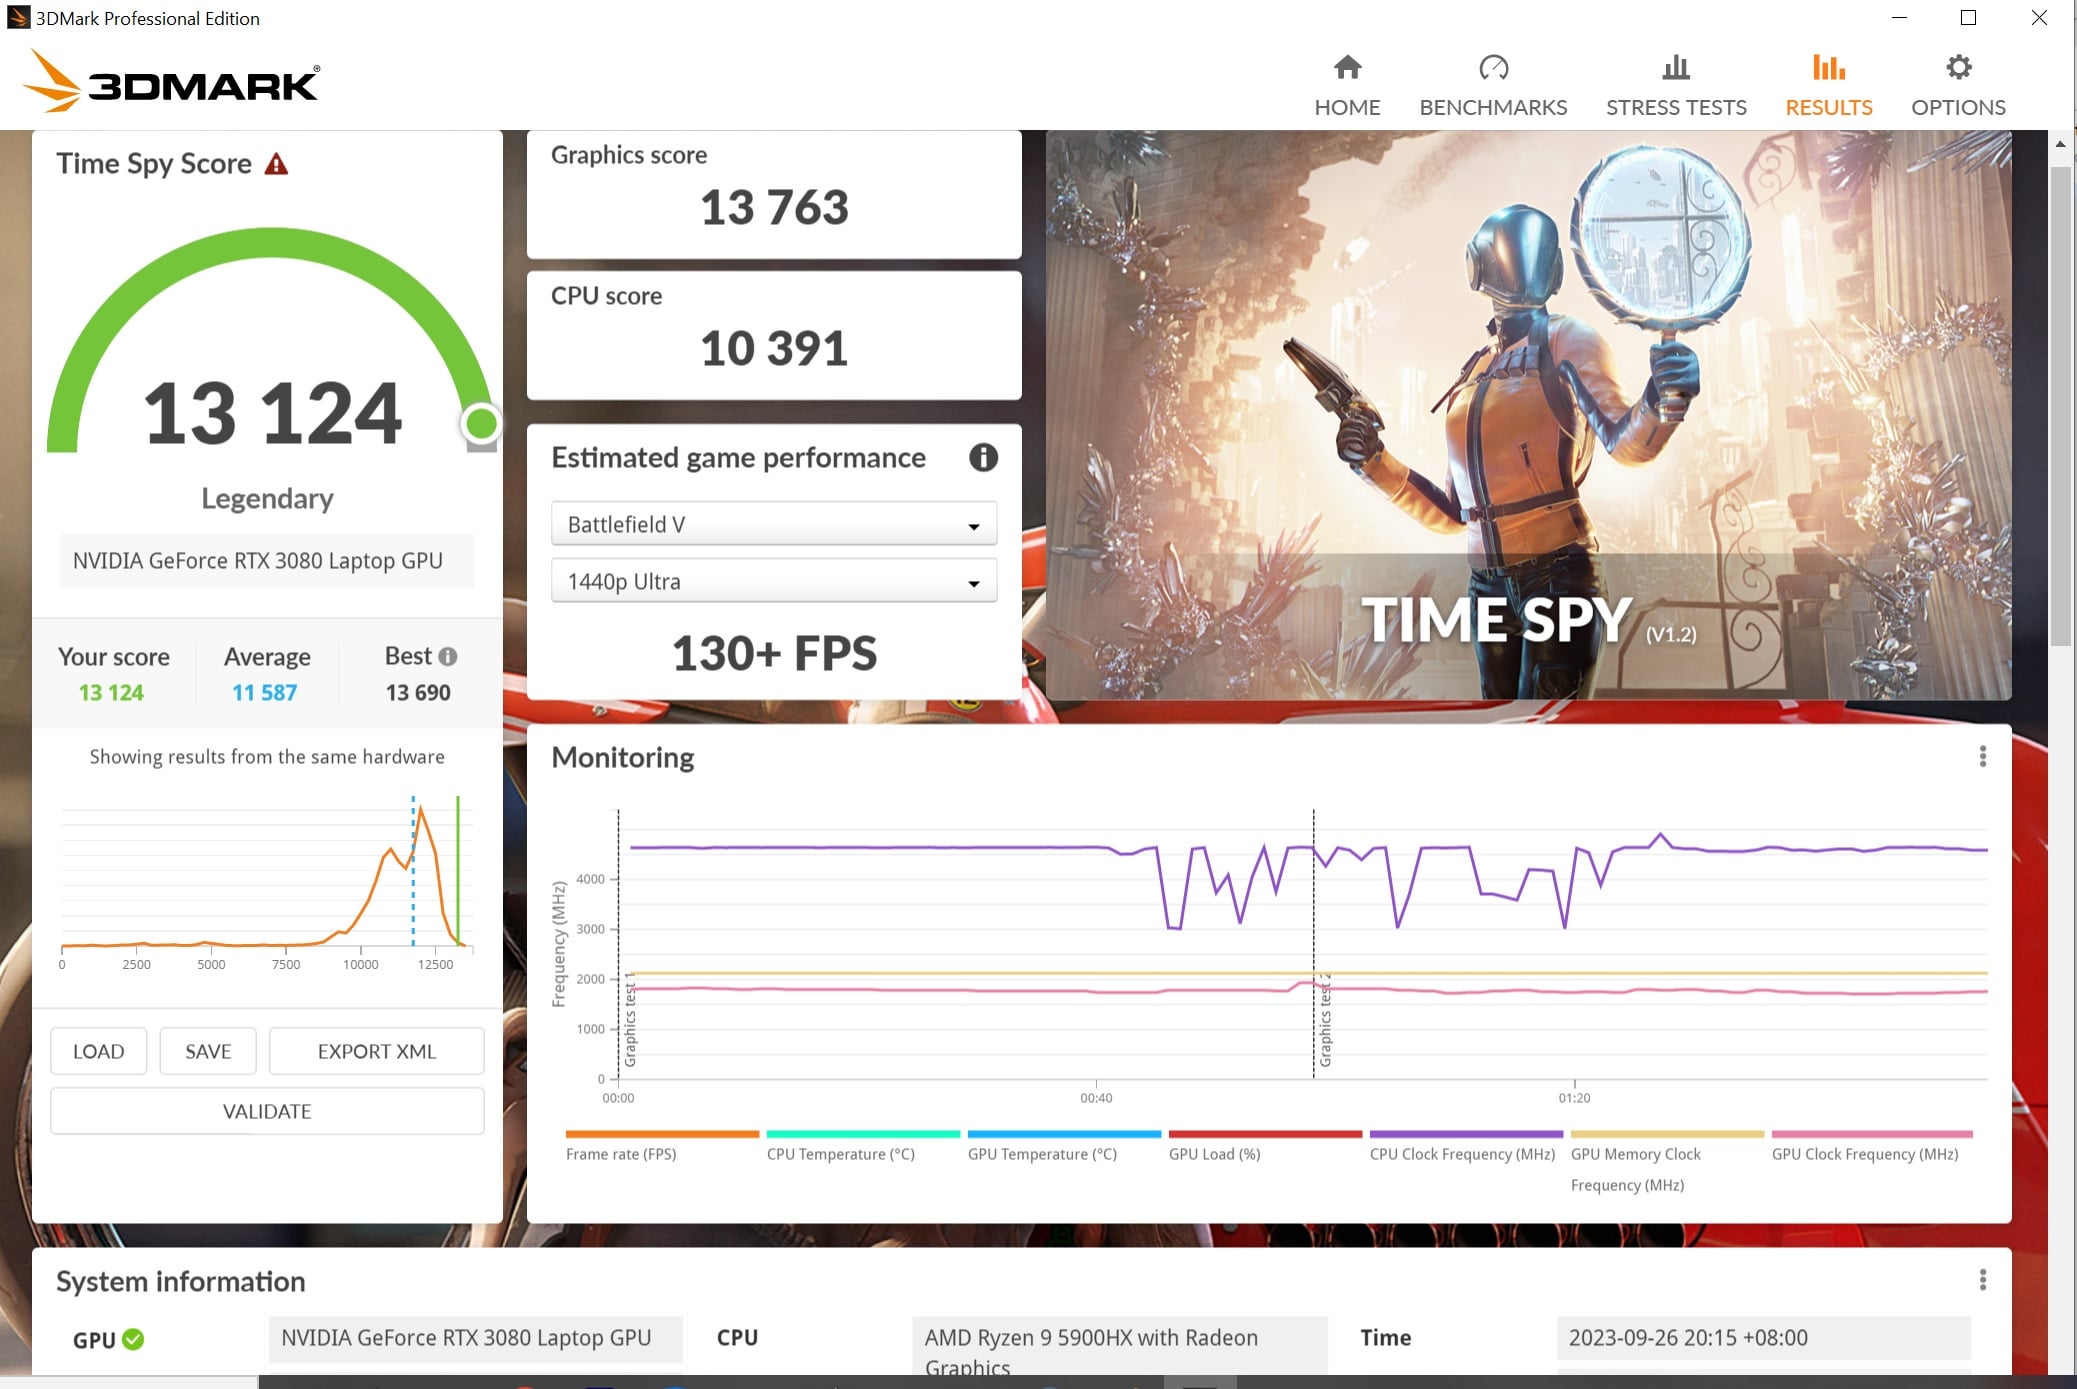Click the CPU score value 10 391
The image size is (2077, 1389).
click(x=774, y=349)
